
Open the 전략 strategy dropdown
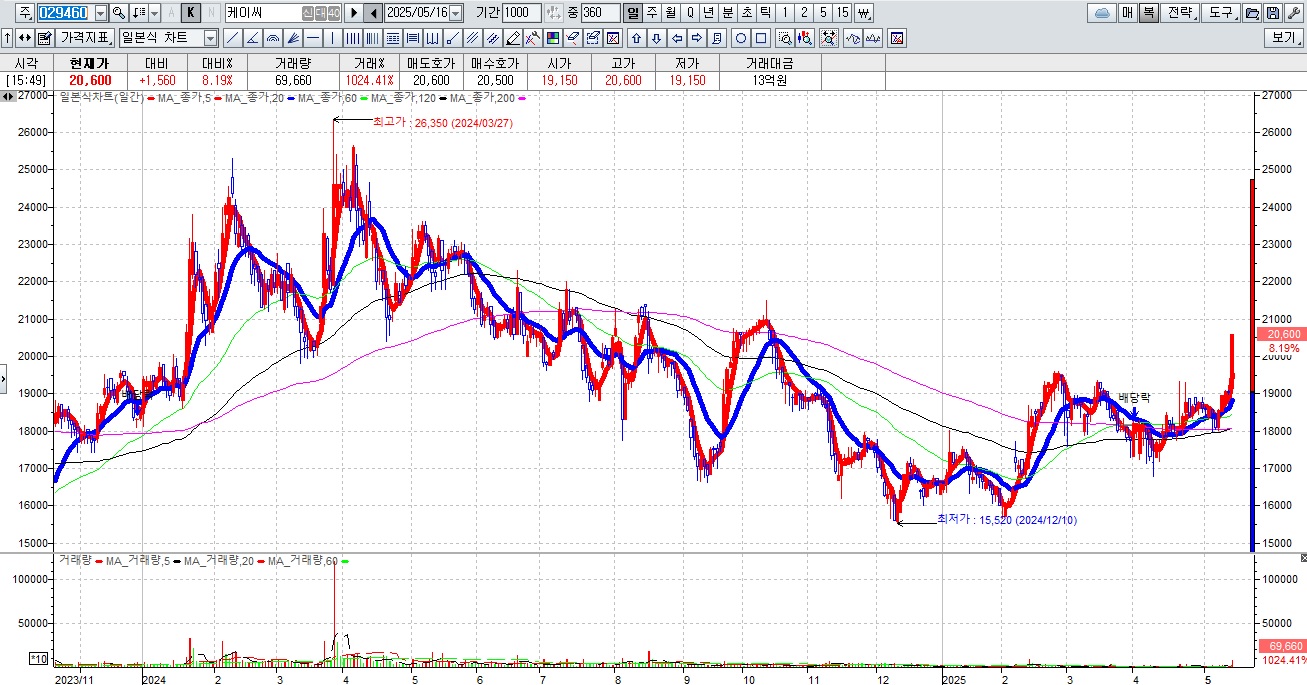tap(1180, 13)
